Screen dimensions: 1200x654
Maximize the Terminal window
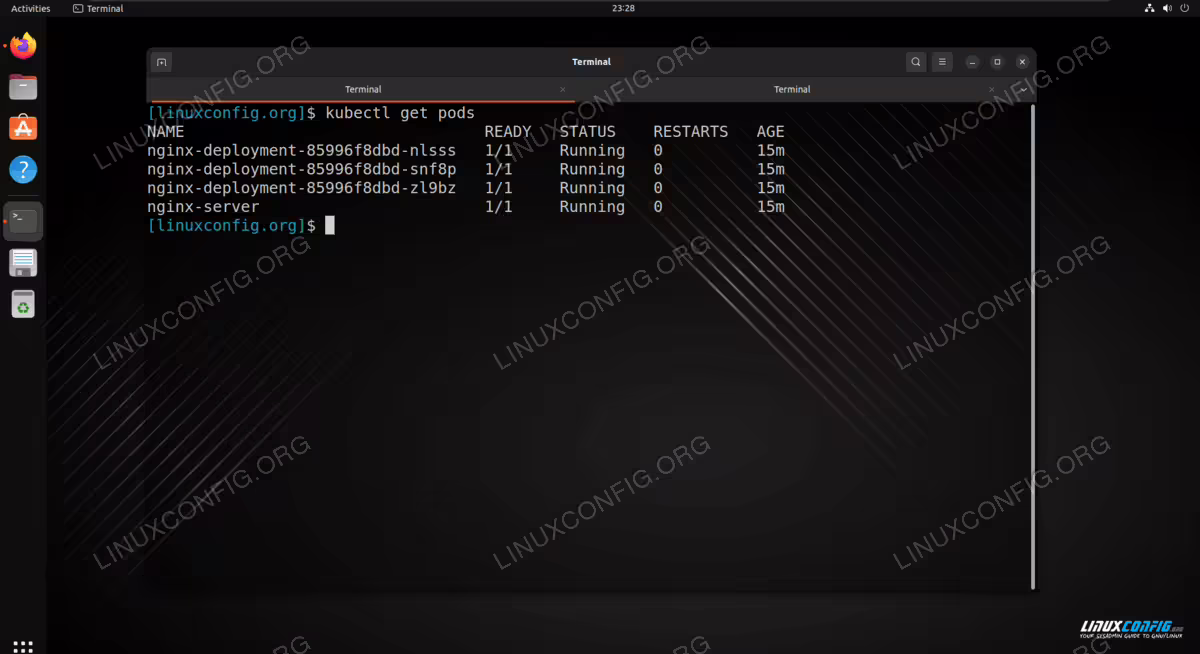(997, 62)
